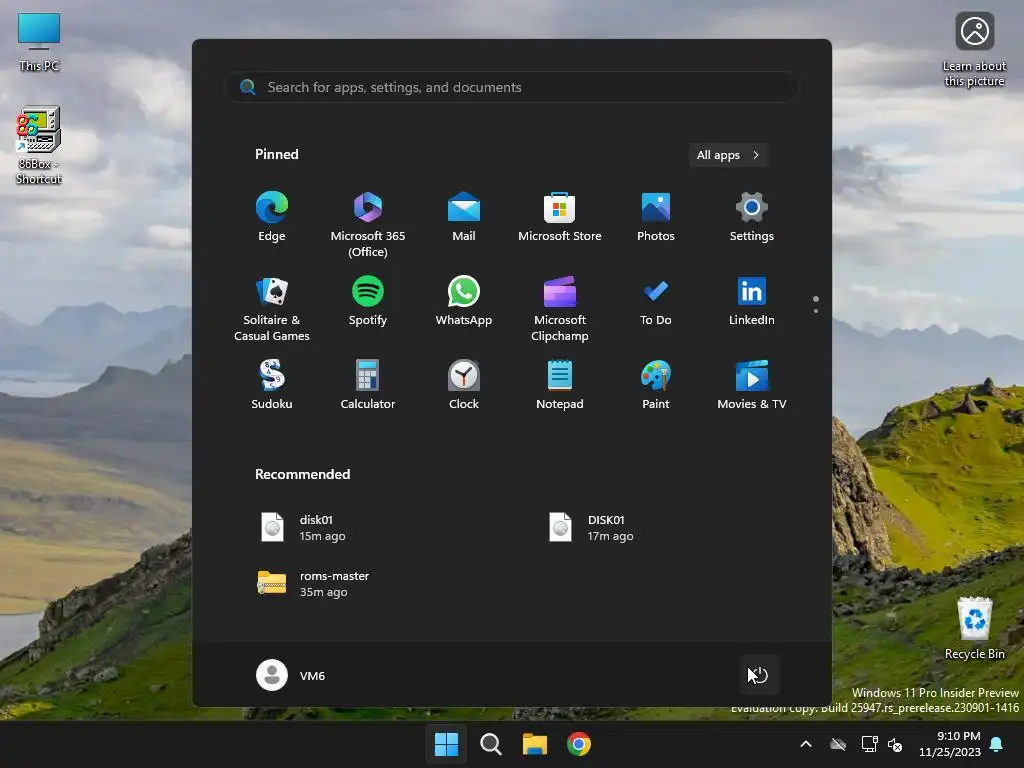Open the clock and date flyout

pos(950,744)
